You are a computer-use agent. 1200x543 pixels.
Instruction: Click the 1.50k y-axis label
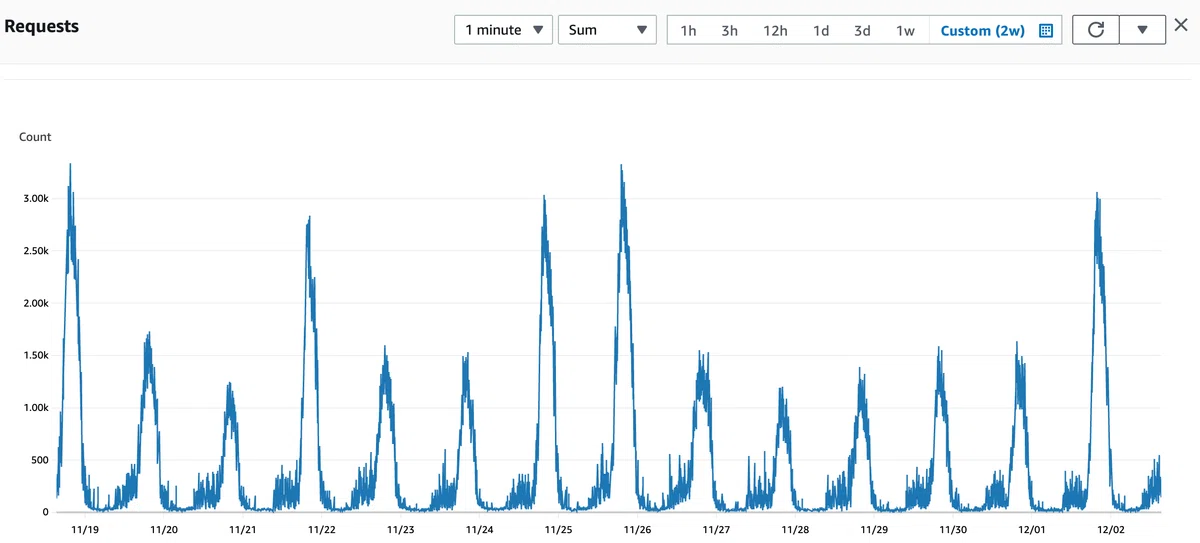pyautogui.click(x=35, y=355)
